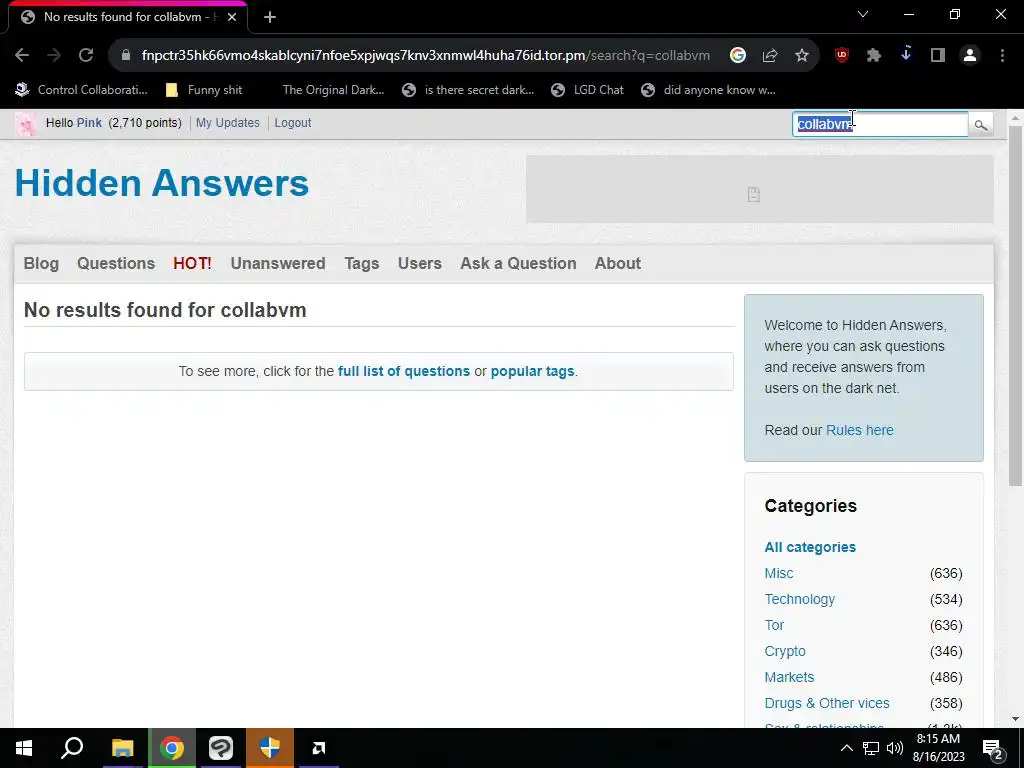
Task: Click the browser address bar URL
Action: pos(425,56)
